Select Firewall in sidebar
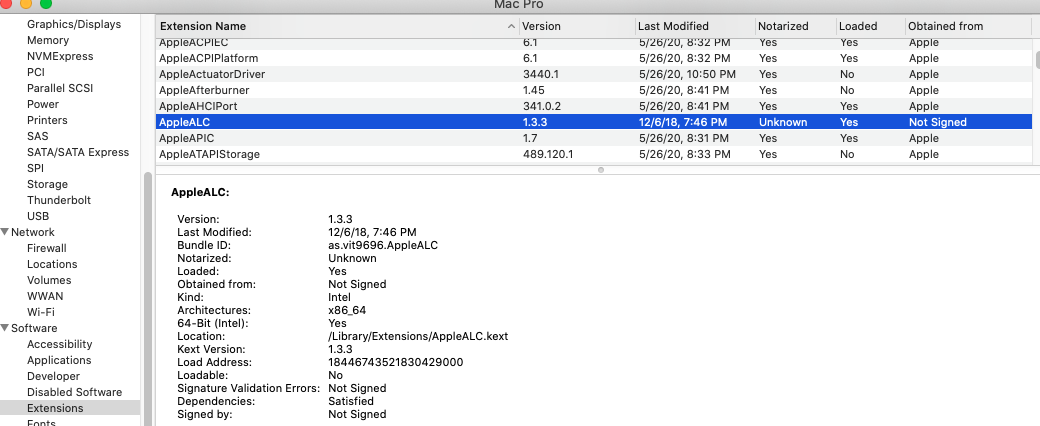The width and height of the screenshot is (1040, 426). tap(46, 248)
